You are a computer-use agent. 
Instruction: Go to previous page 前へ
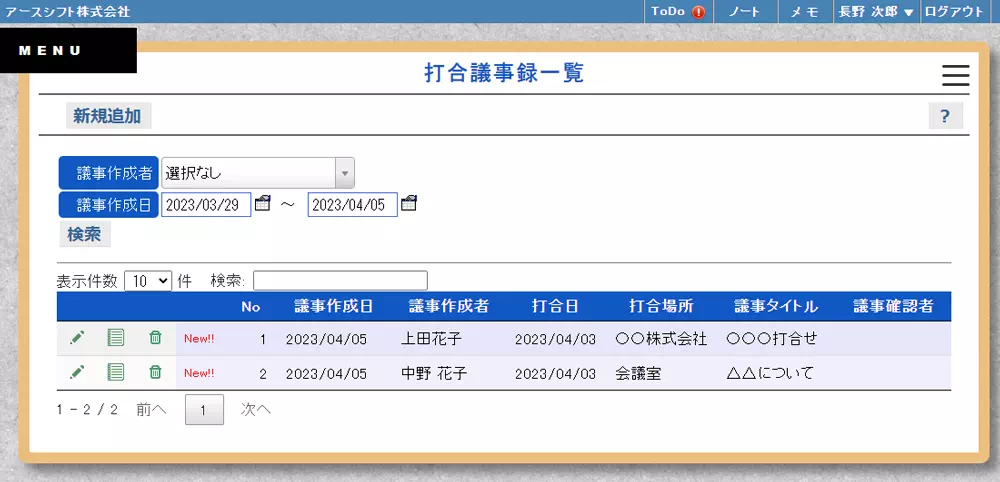click(x=151, y=410)
